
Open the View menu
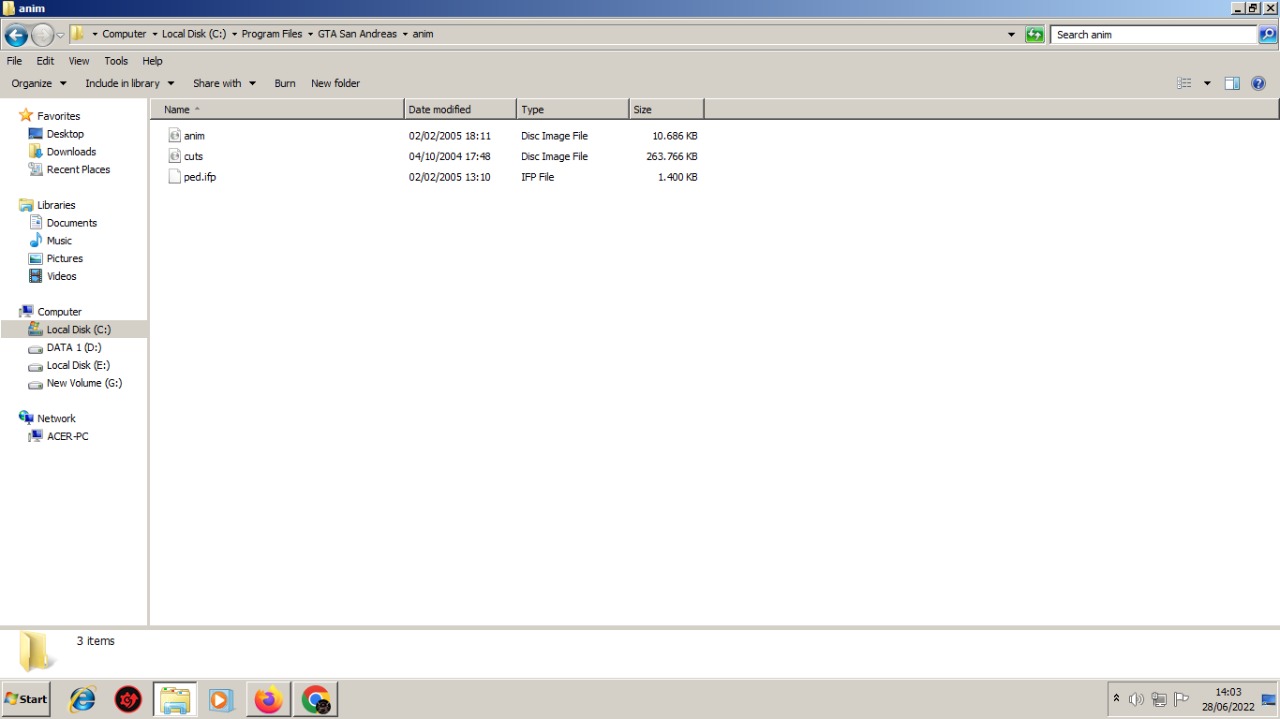[79, 61]
